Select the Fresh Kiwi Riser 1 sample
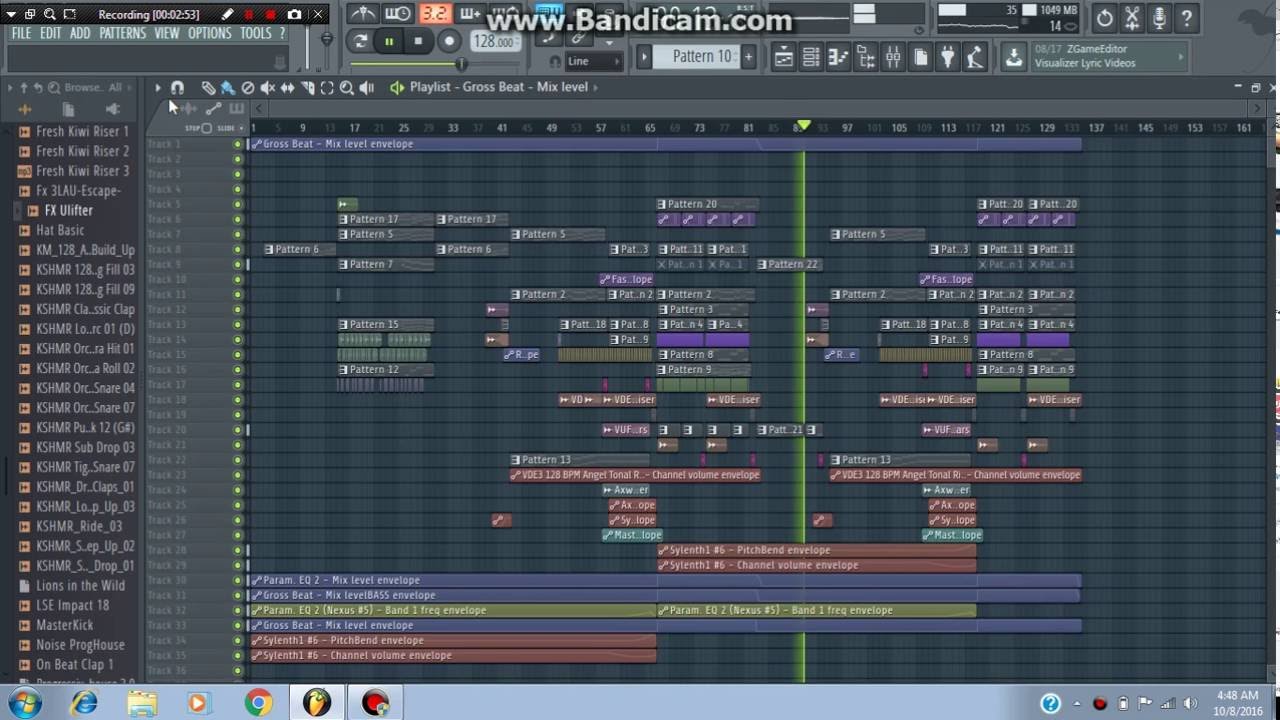1280x720 pixels. 80,131
